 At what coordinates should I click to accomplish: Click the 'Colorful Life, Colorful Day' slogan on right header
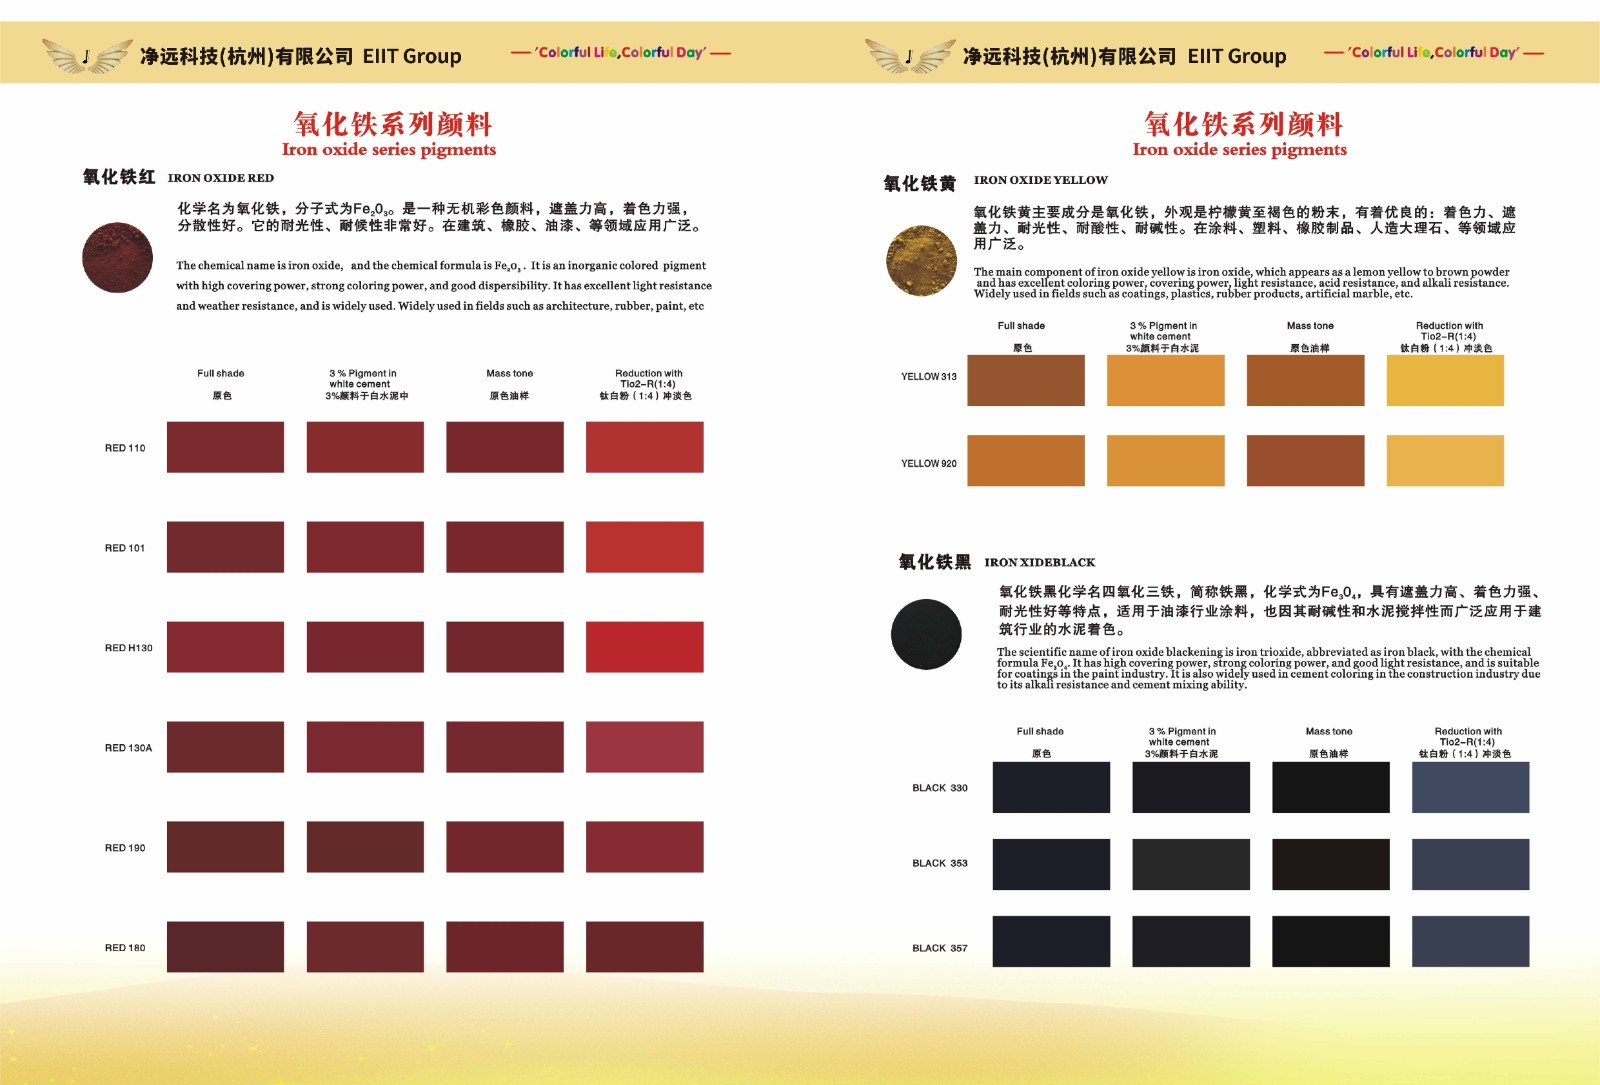point(1434,53)
